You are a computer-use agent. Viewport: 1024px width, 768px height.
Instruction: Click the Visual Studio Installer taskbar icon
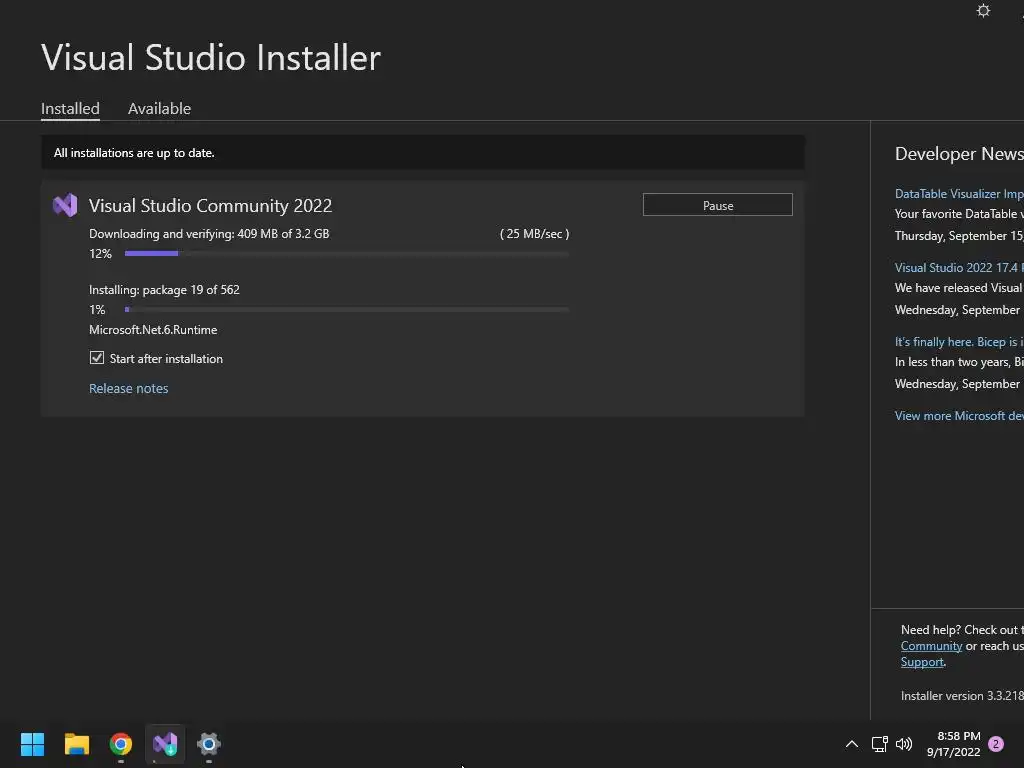click(x=165, y=744)
